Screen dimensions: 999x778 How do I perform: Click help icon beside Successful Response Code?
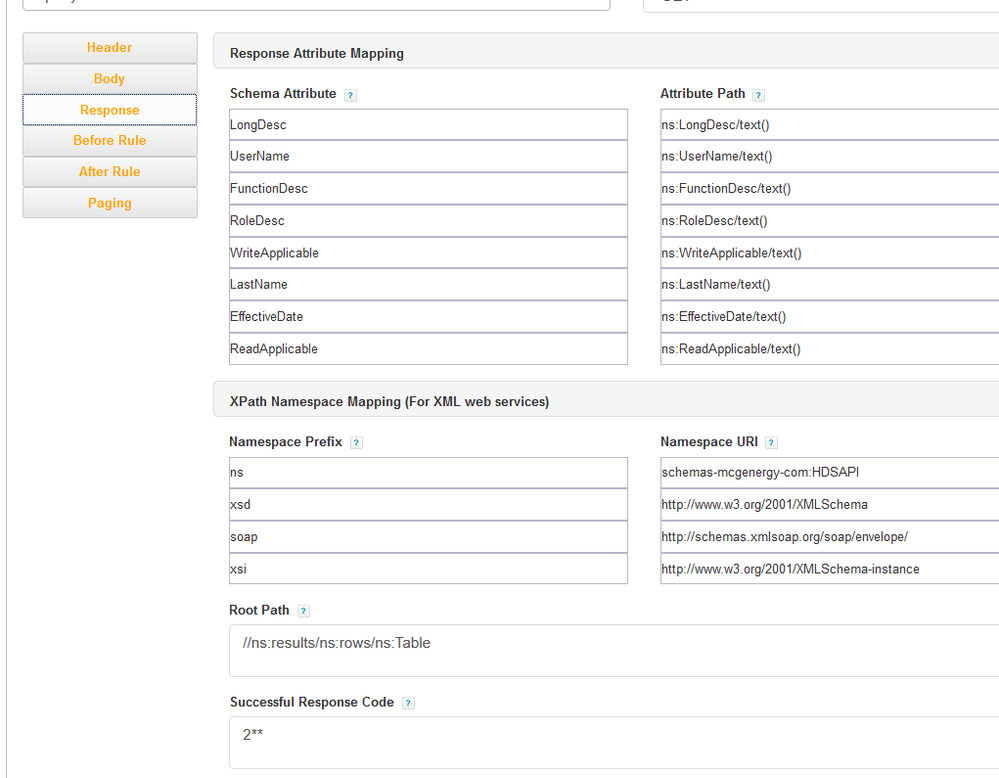tap(408, 703)
